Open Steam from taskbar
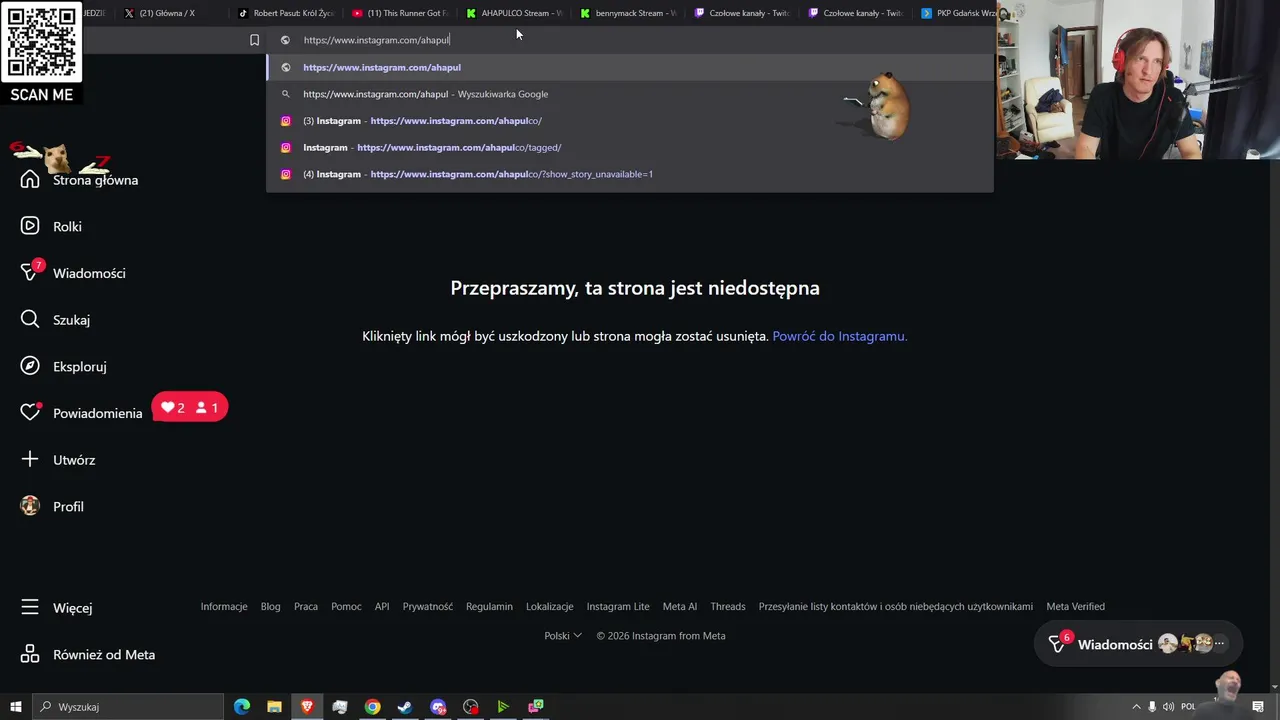This screenshot has width=1280, height=720. [x=405, y=707]
